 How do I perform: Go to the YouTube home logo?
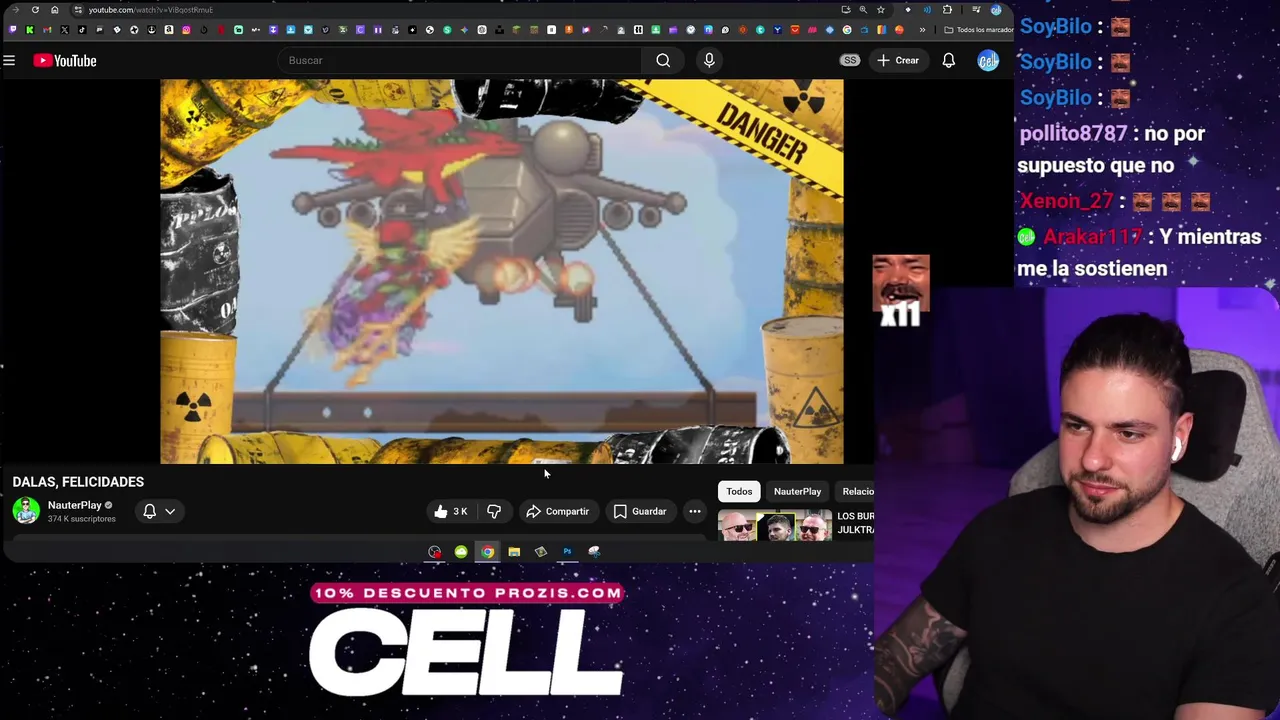coord(65,61)
